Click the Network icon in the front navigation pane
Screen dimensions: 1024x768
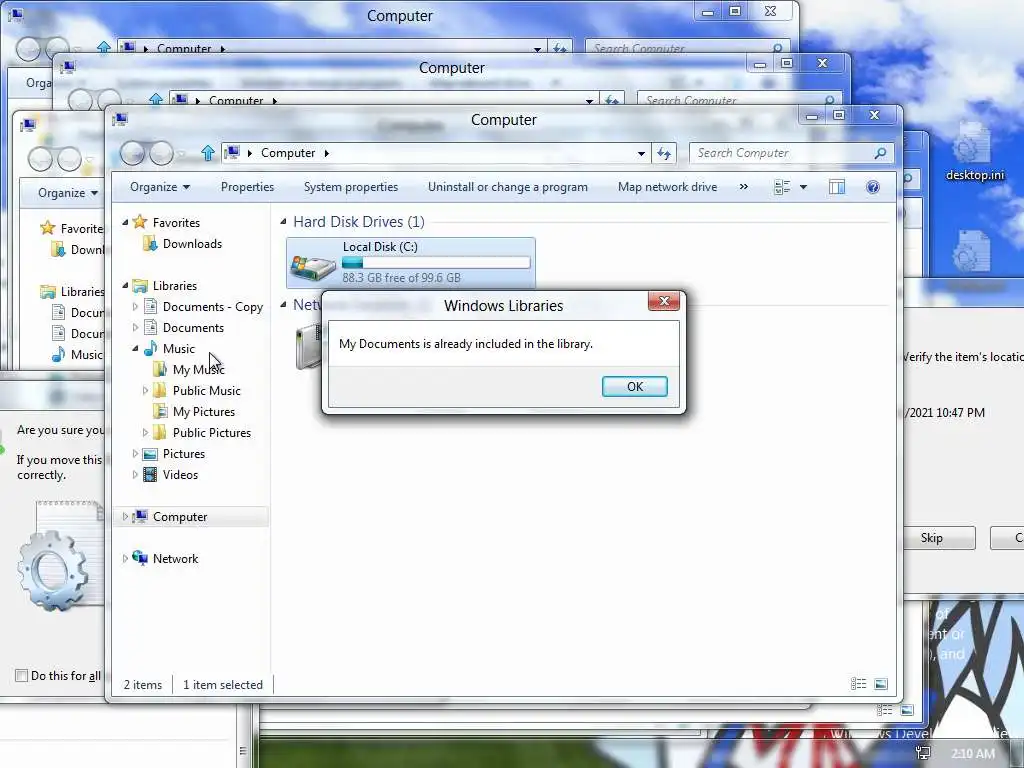pos(140,558)
